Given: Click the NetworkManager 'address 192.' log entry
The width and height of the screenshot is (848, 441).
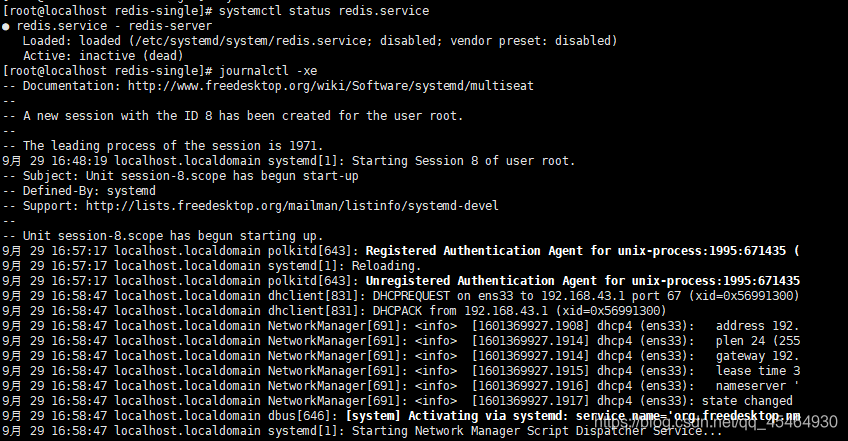Looking at the screenshot, I should (401, 326).
